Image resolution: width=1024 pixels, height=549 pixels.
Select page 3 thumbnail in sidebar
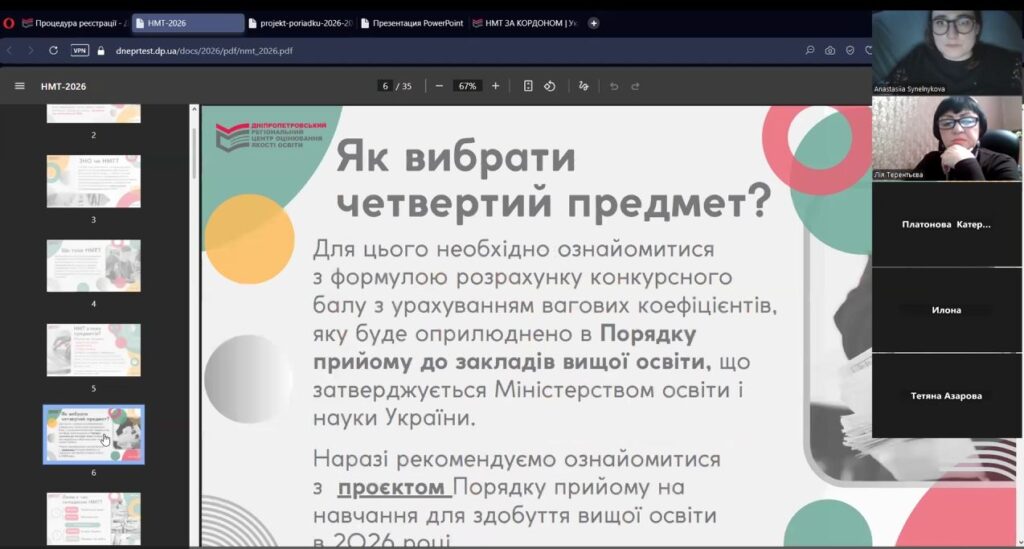click(93, 181)
